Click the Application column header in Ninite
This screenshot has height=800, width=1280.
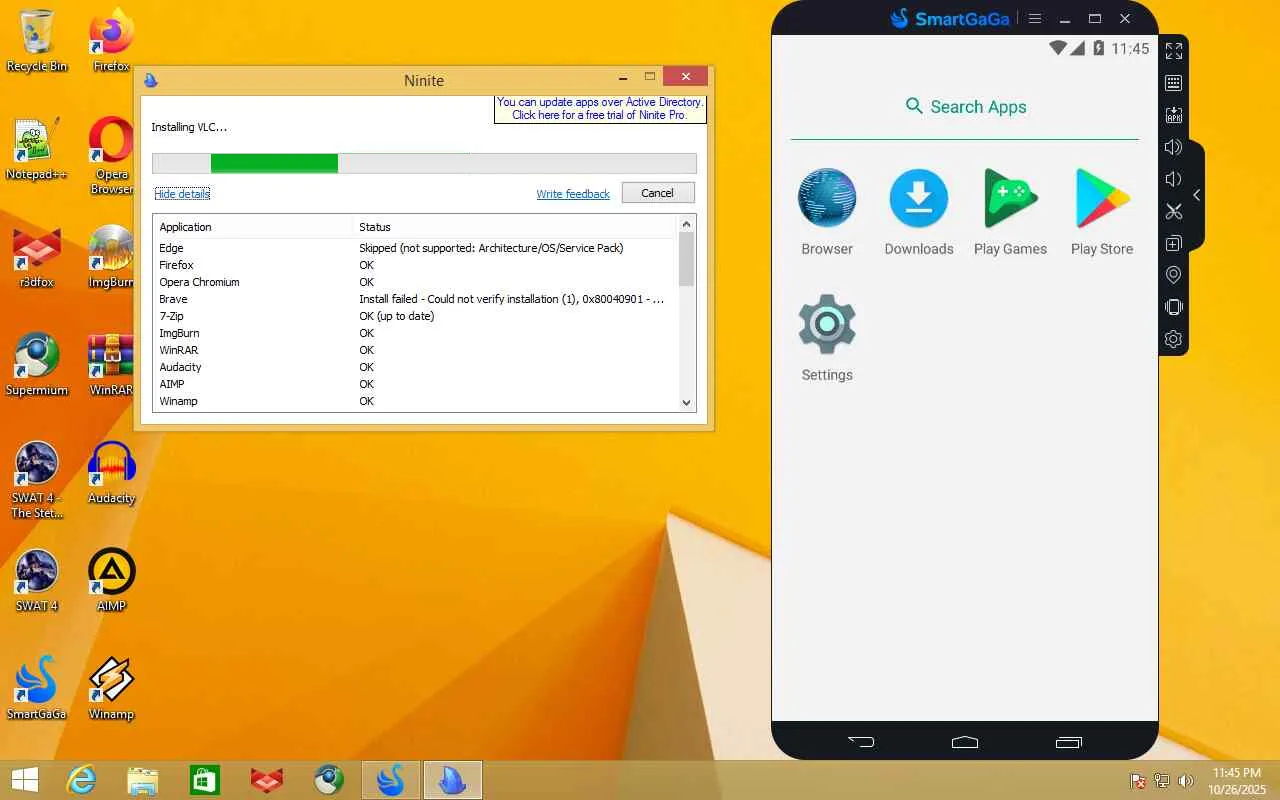pos(253,227)
